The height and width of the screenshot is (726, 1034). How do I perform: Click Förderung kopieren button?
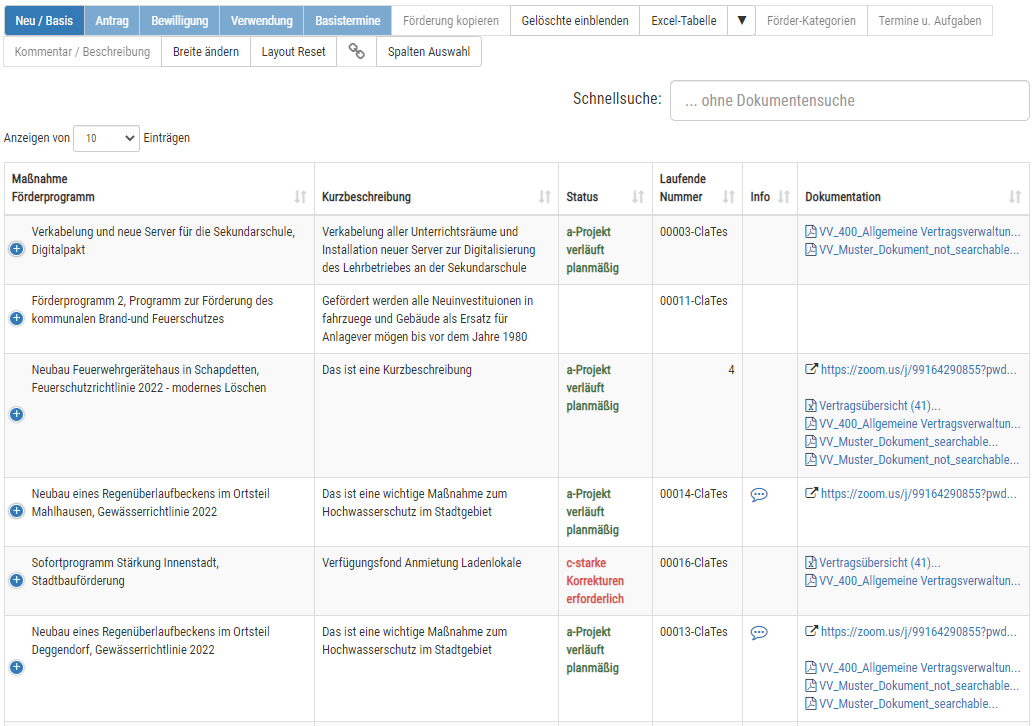[x=451, y=20]
